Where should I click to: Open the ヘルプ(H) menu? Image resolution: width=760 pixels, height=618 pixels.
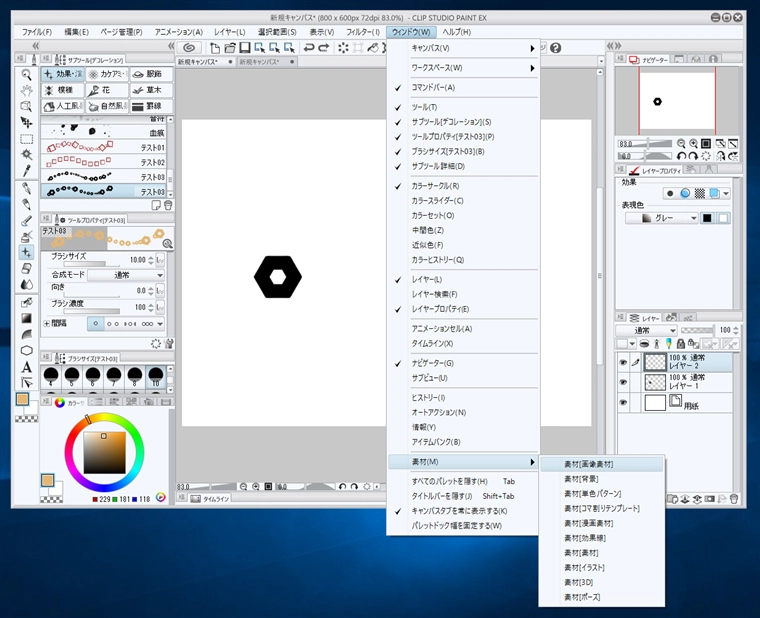click(x=457, y=32)
